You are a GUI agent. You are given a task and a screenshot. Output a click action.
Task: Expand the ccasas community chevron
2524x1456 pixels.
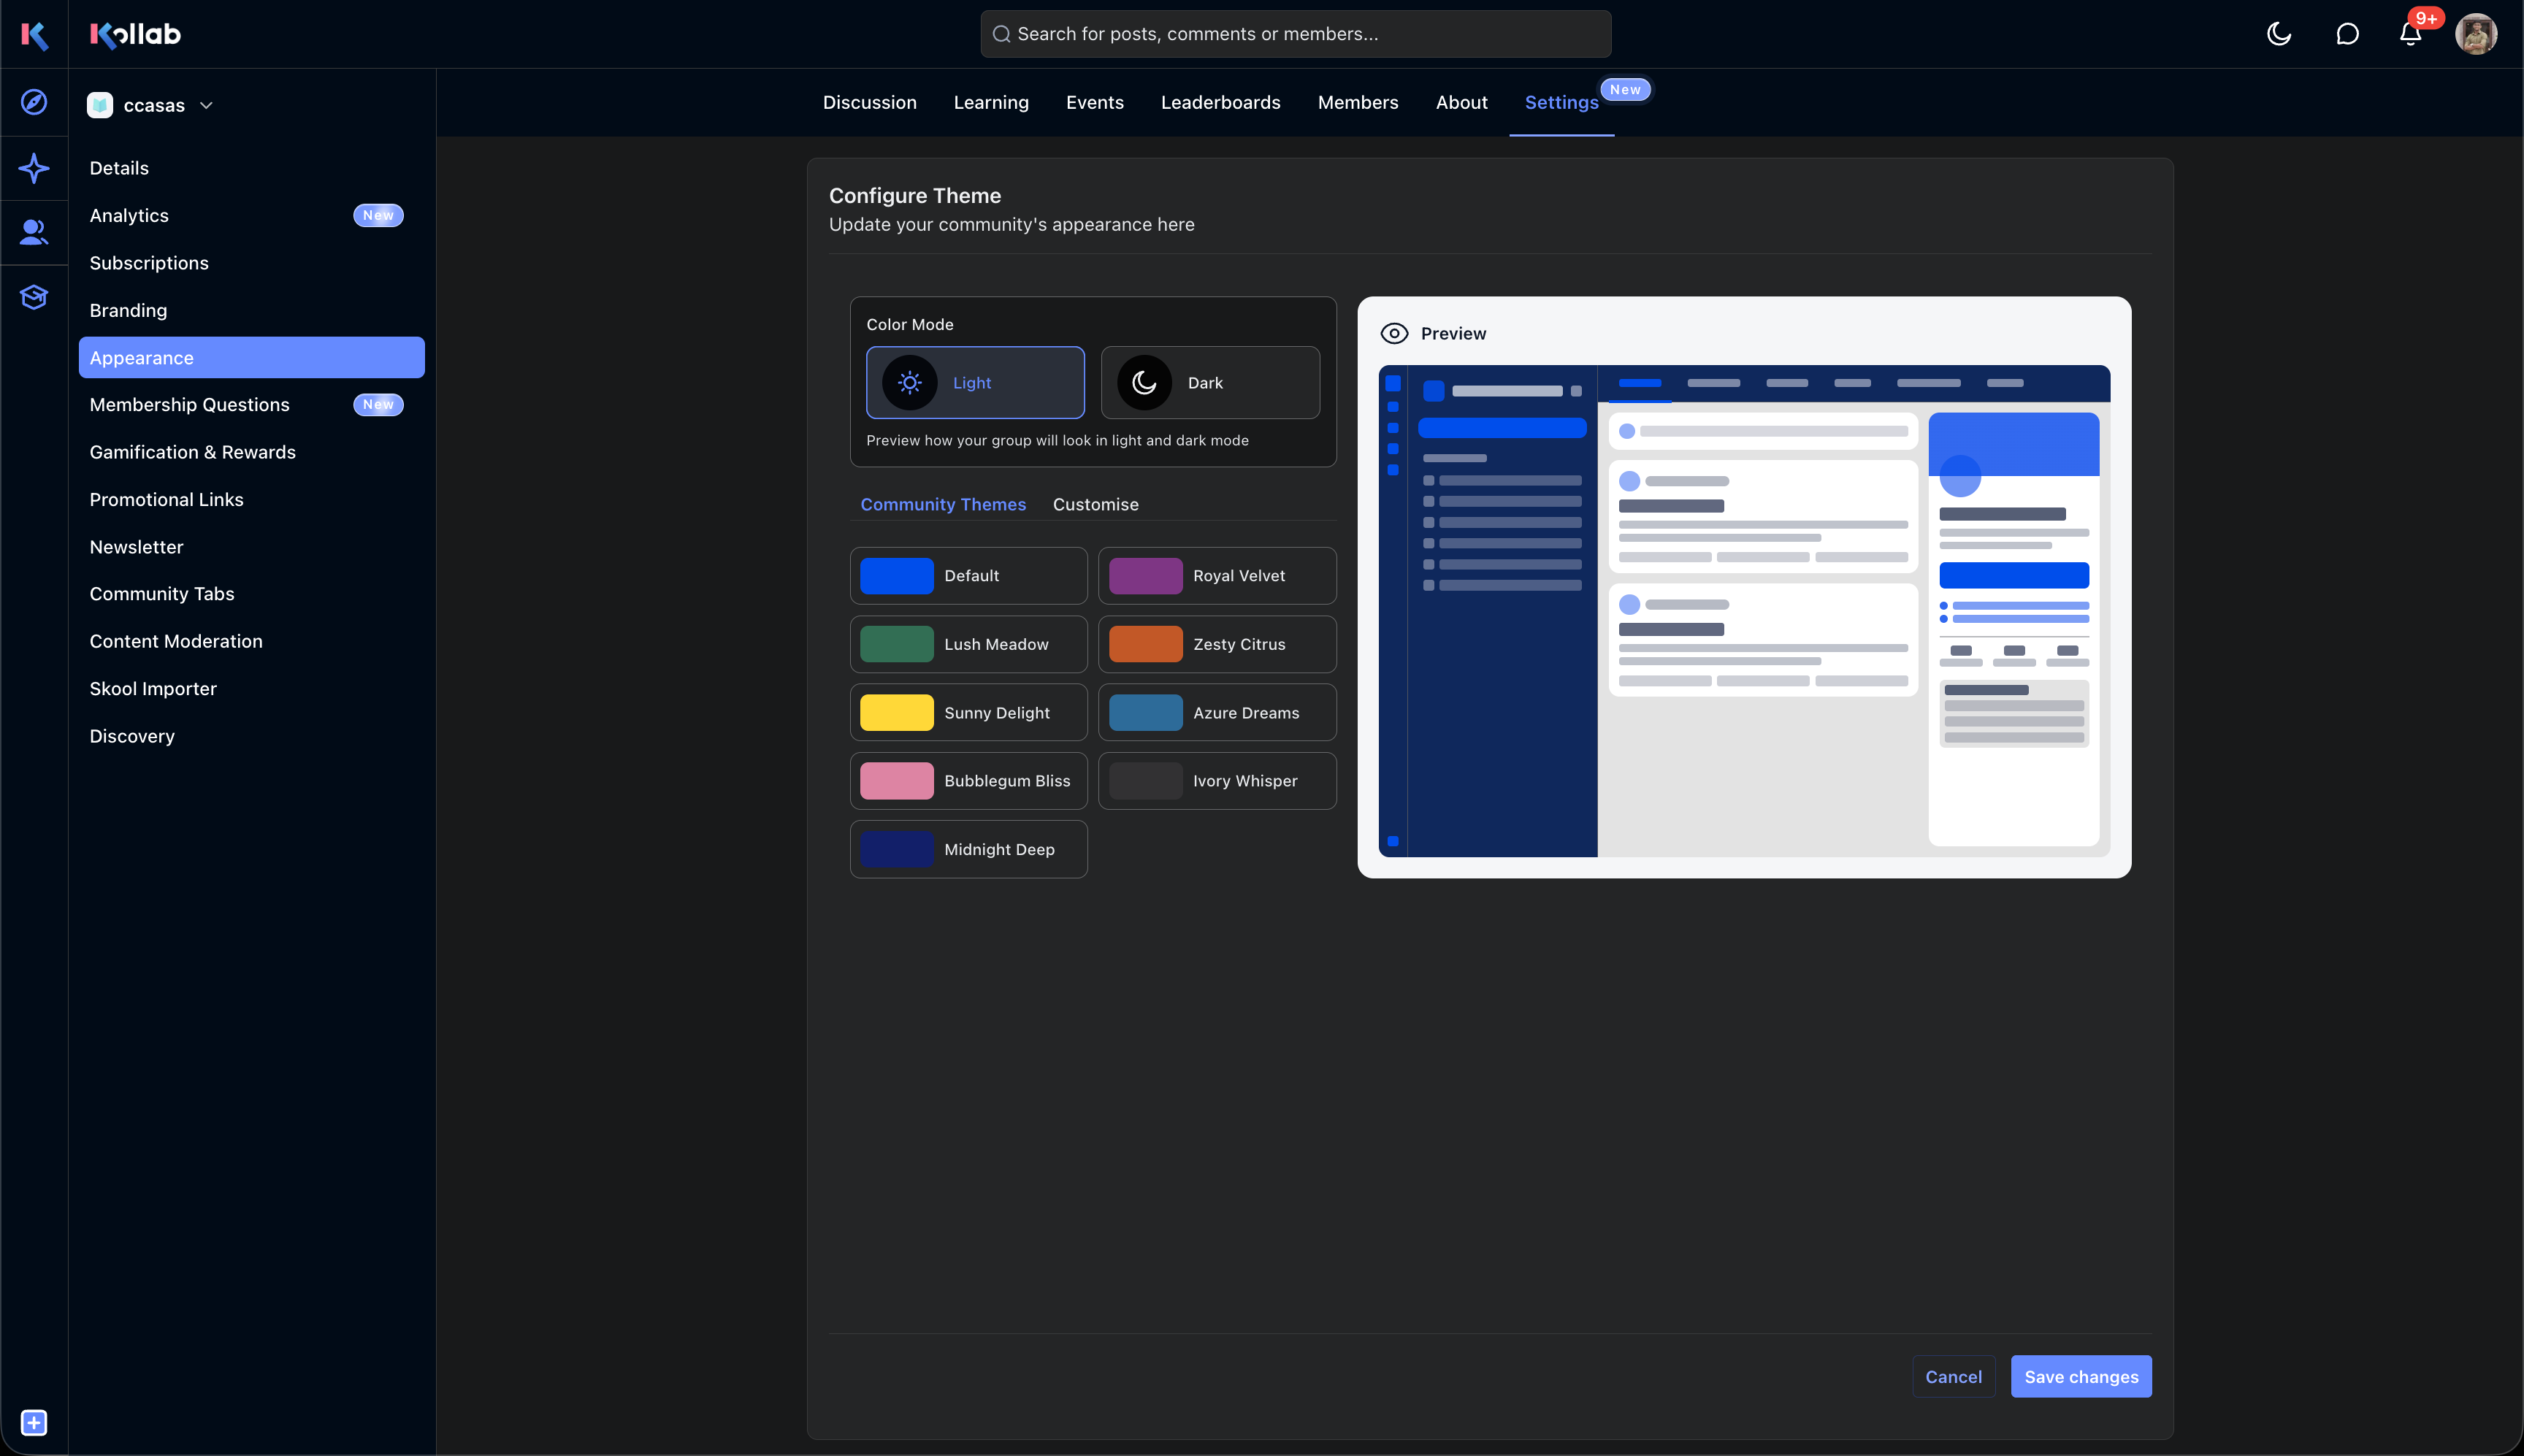[206, 105]
